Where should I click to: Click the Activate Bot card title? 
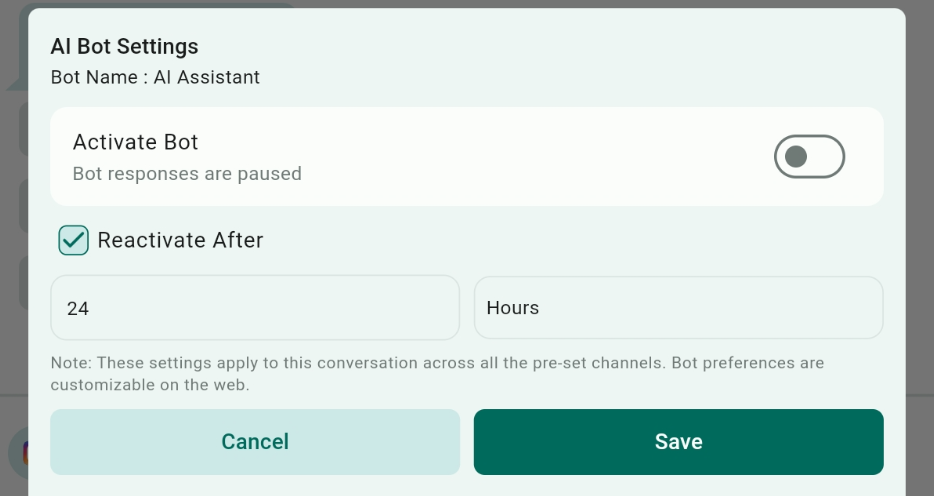coord(135,142)
